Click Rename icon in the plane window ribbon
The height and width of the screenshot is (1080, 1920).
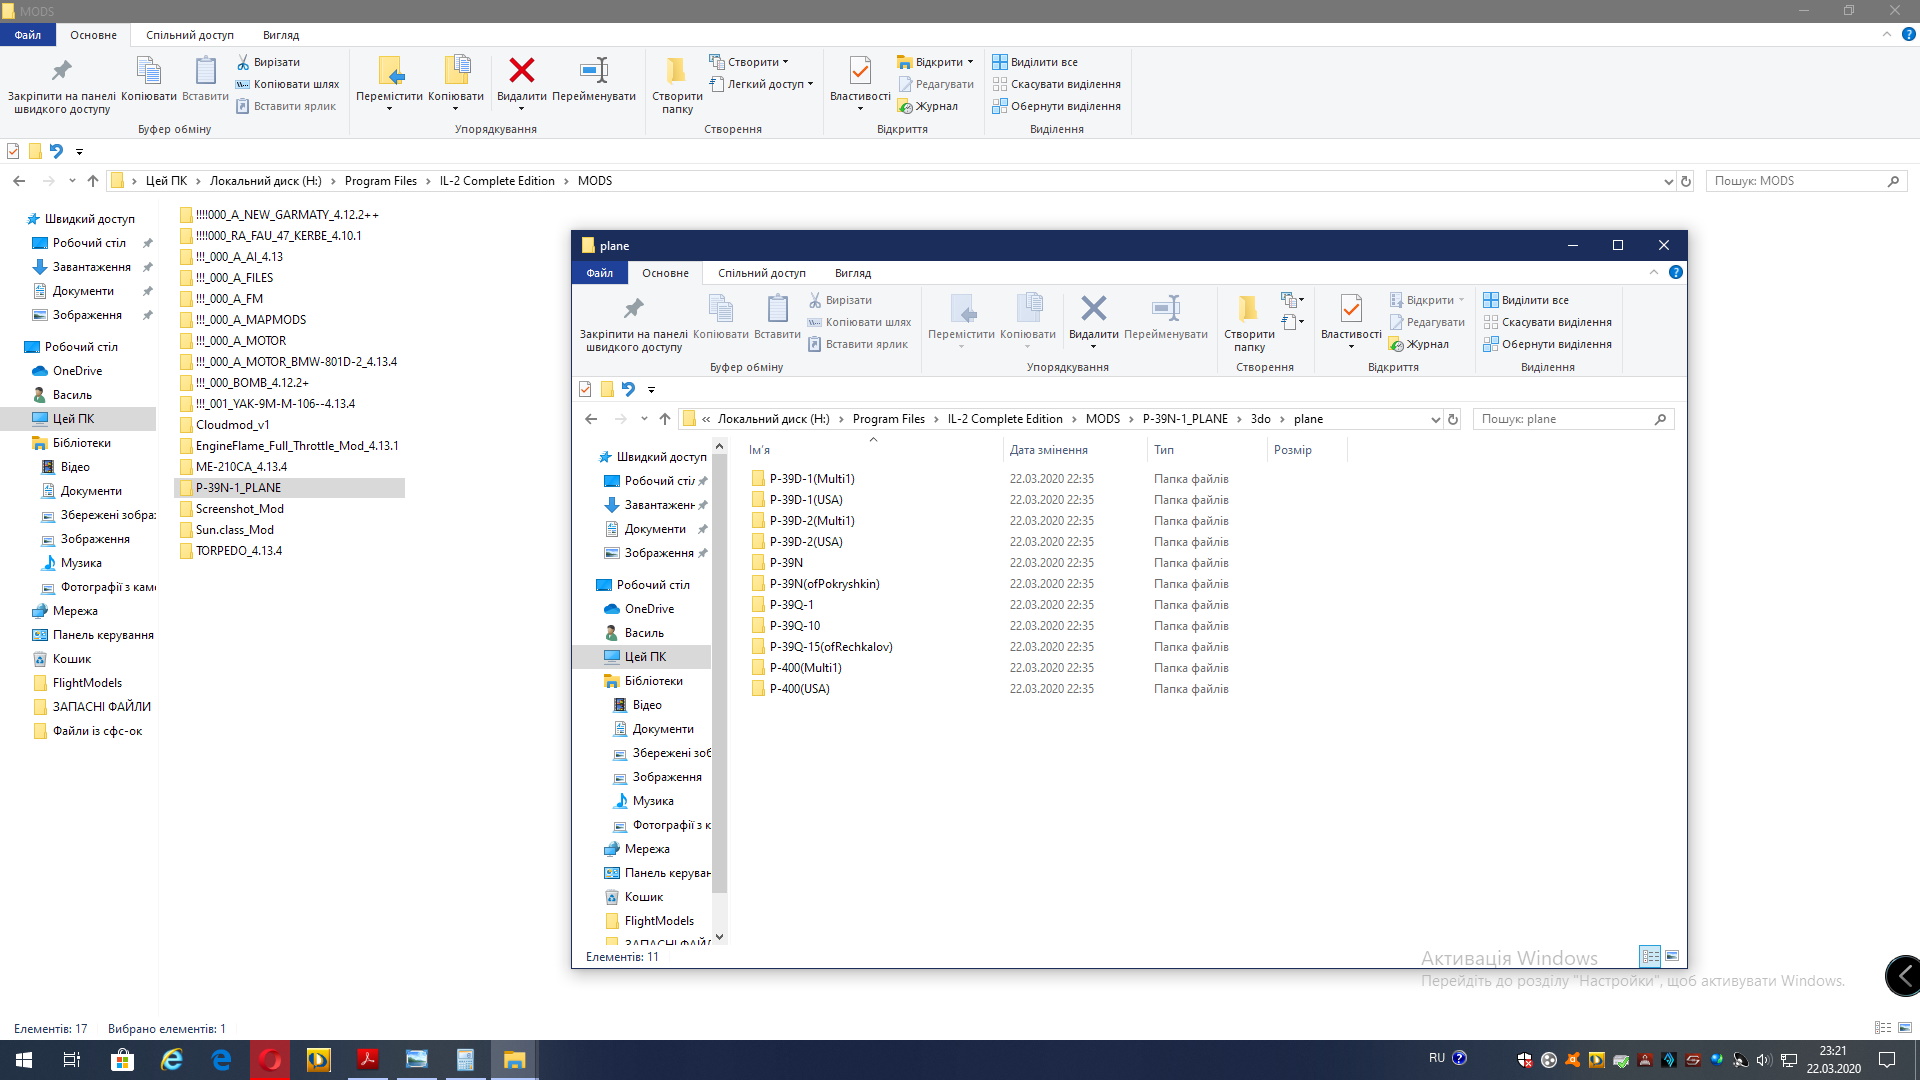click(x=1166, y=309)
